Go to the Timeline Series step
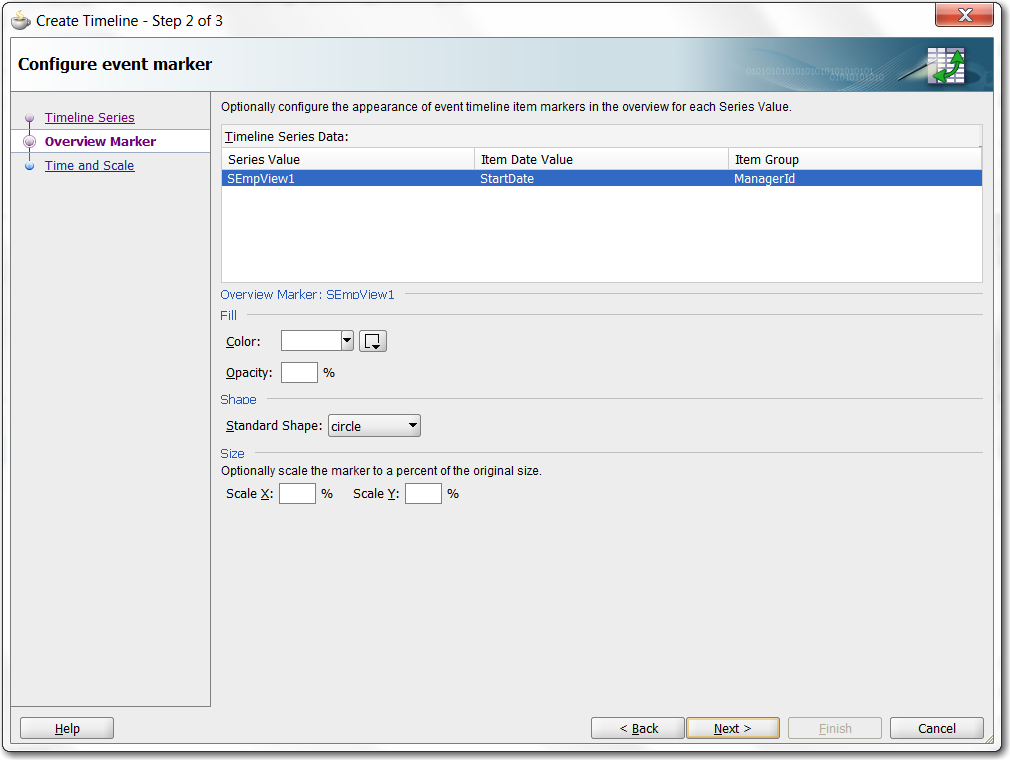The height and width of the screenshot is (760, 1010). pyautogui.click(x=90, y=117)
